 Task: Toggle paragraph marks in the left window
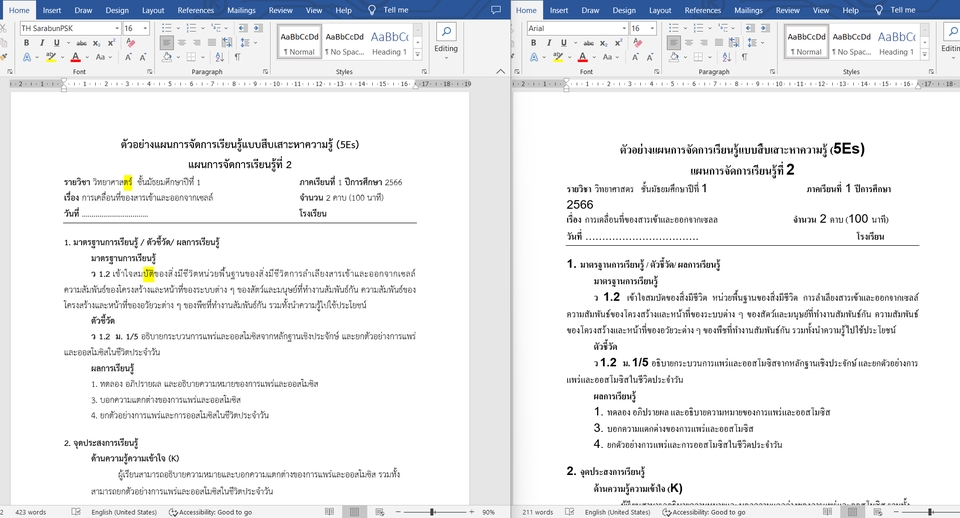pos(237,57)
